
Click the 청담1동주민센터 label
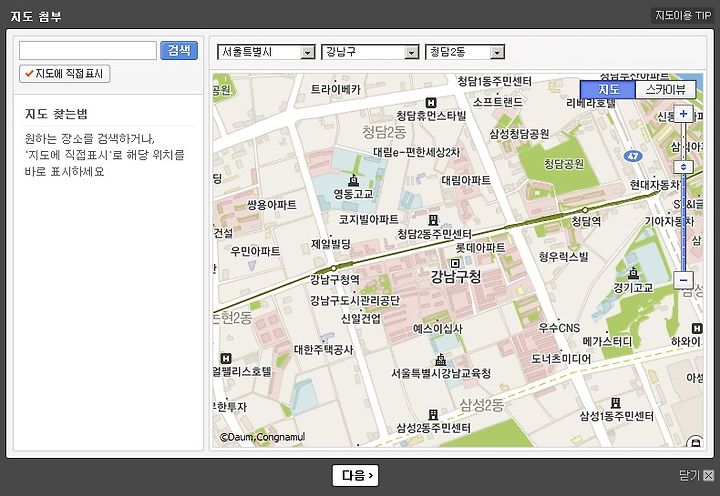(494, 81)
